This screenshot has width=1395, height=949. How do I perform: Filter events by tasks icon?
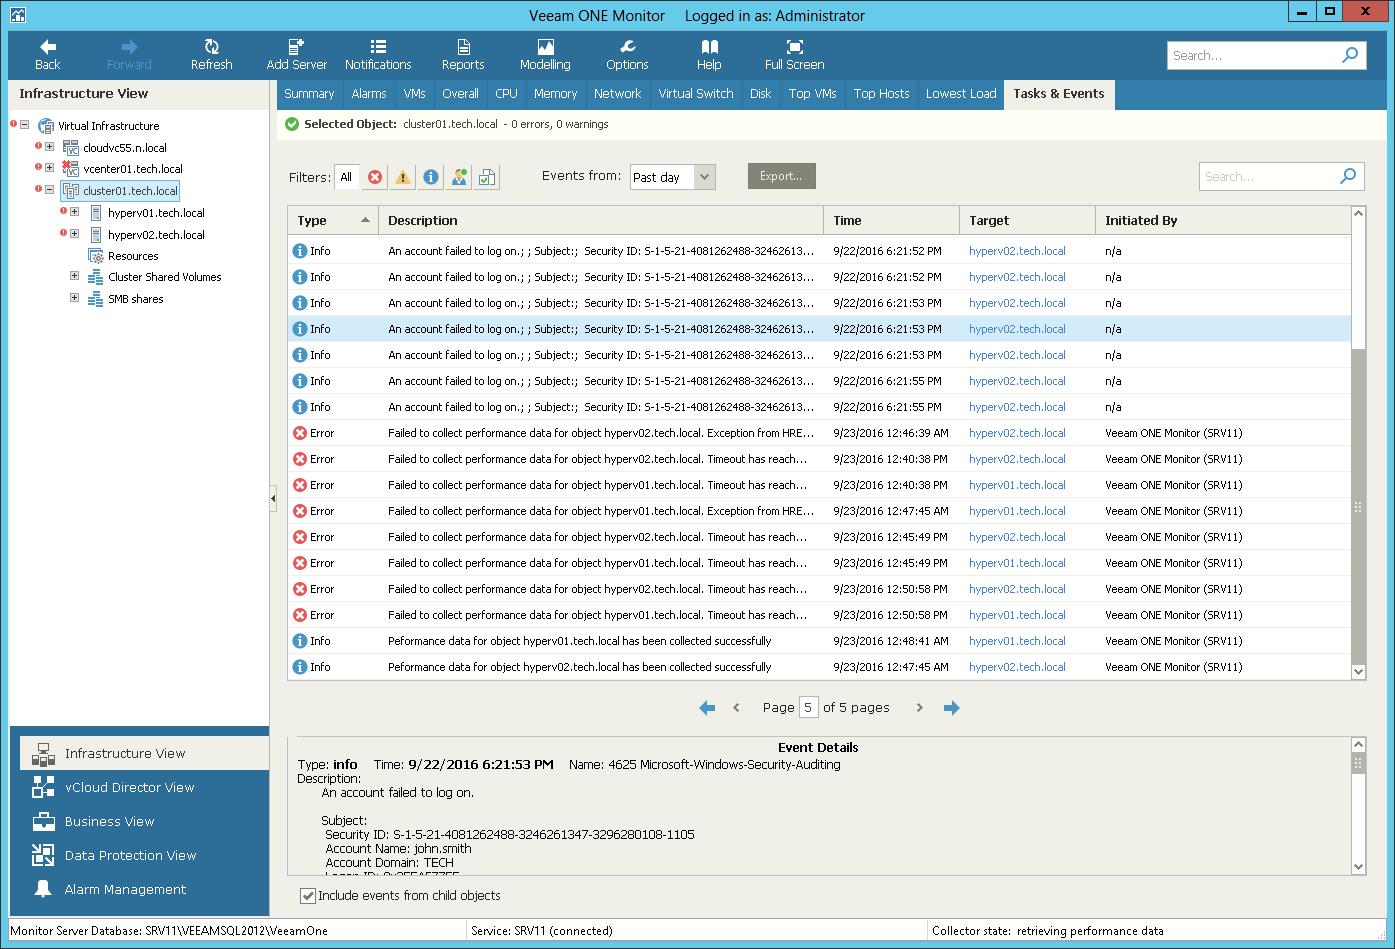point(487,177)
